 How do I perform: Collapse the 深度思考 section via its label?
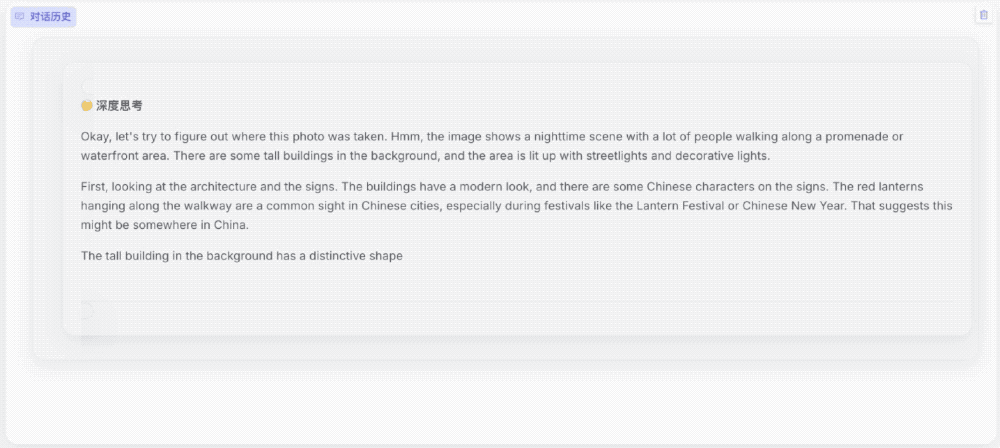[119, 105]
